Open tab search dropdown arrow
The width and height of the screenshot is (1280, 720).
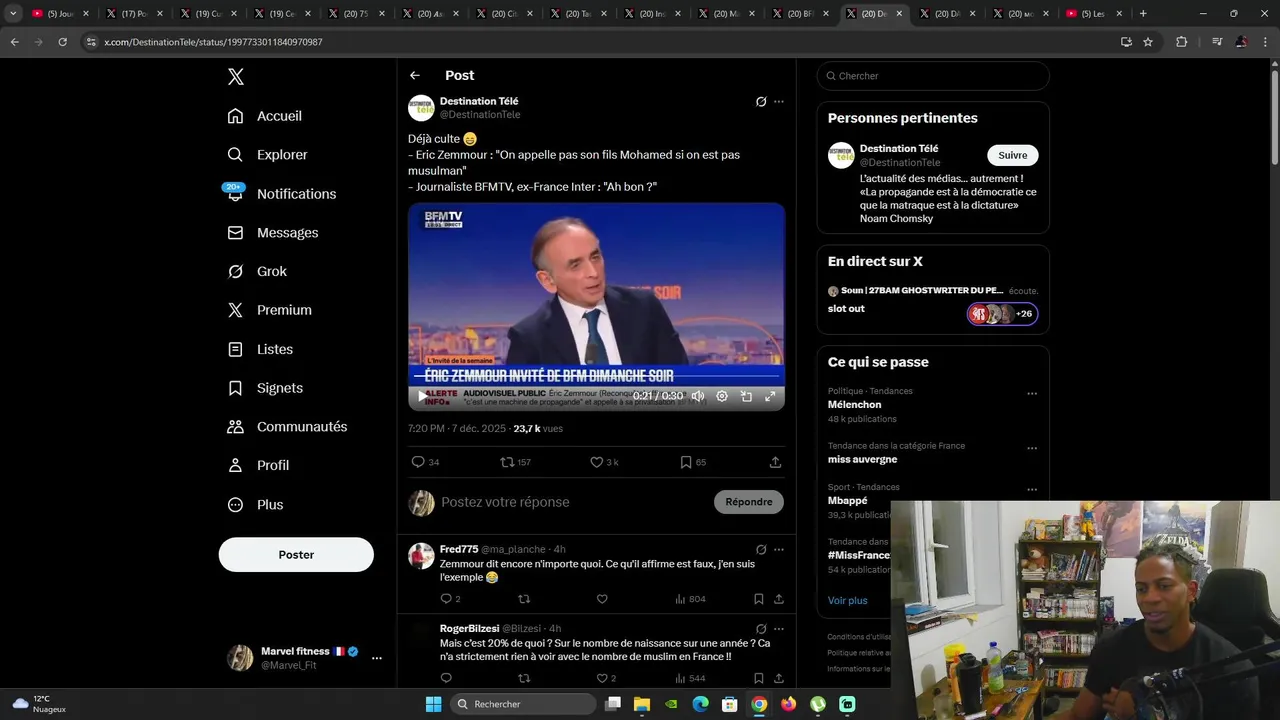[x=13, y=14]
